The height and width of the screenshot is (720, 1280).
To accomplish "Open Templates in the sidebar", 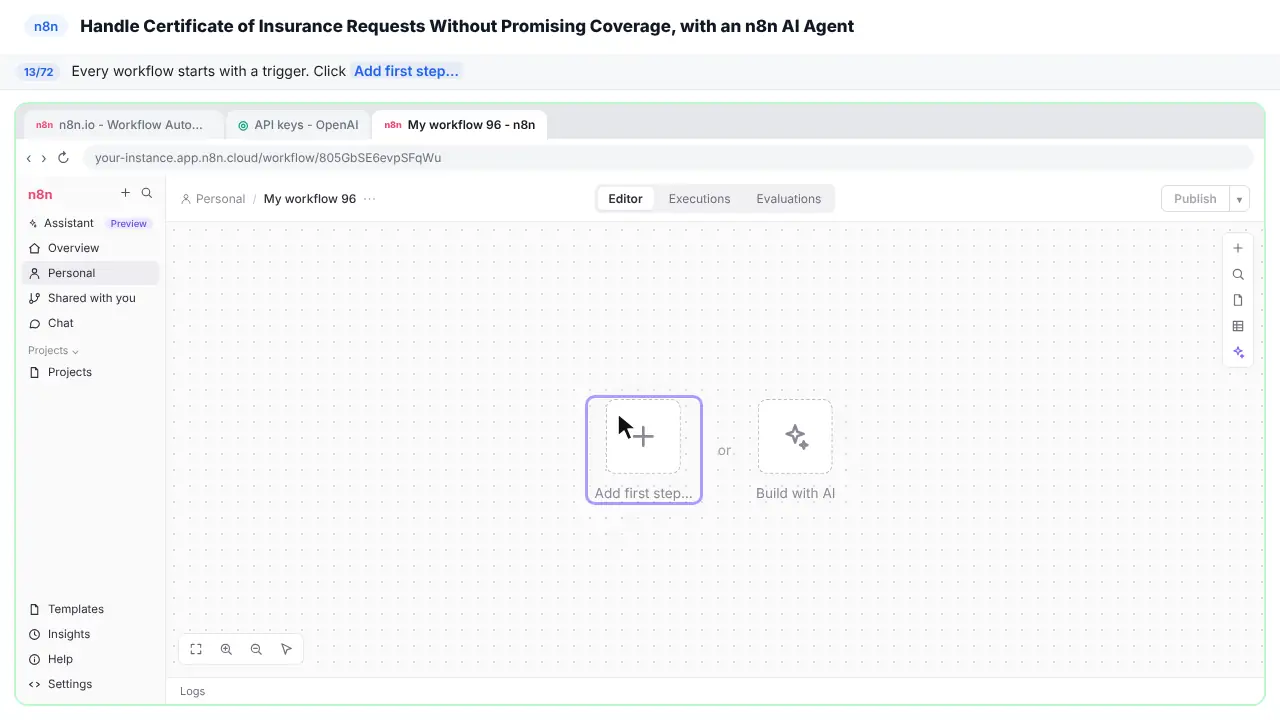I will pyautogui.click(x=90, y=609).
